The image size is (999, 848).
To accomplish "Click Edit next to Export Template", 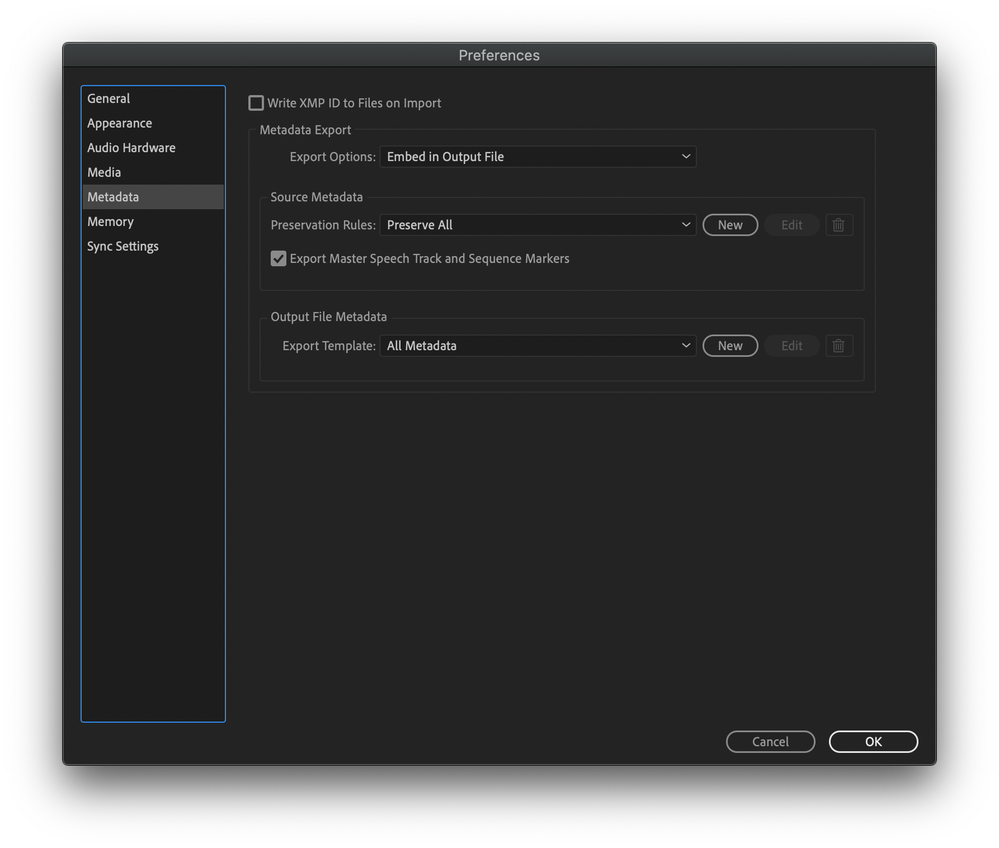I will point(792,346).
